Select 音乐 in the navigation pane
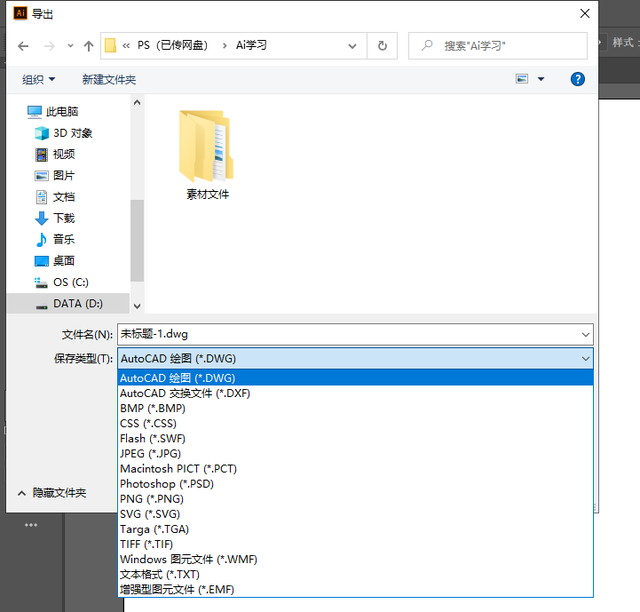The width and height of the screenshot is (640, 612). [55, 239]
